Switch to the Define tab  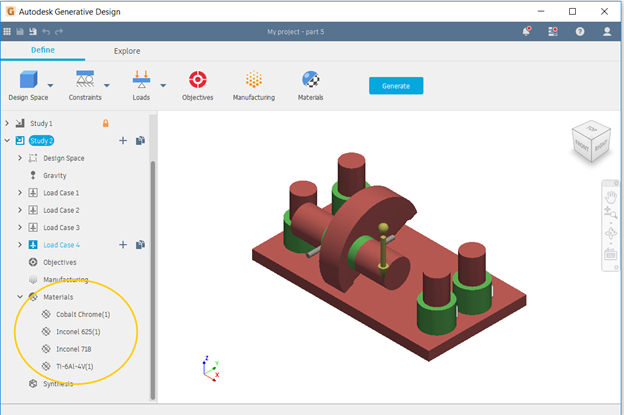click(43, 50)
